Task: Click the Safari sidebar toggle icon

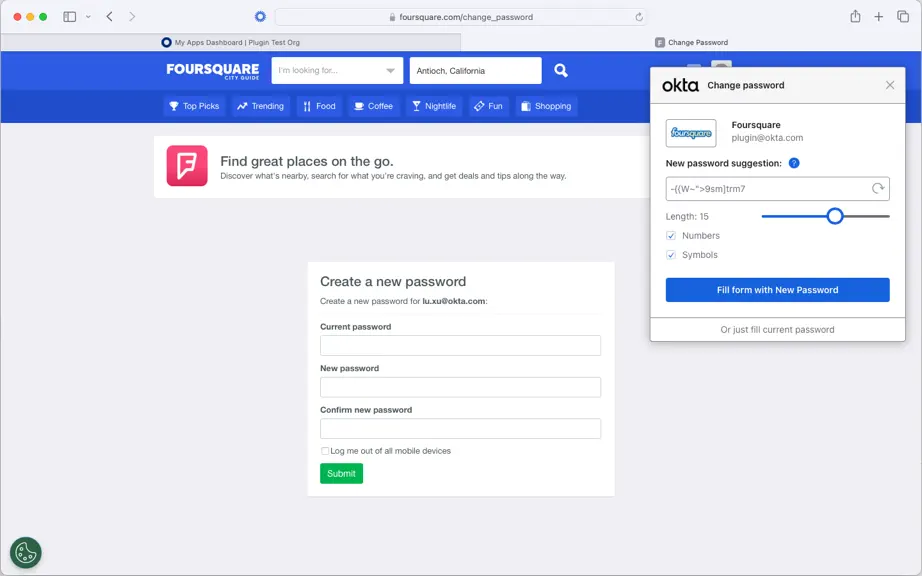Action: (x=69, y=16)
